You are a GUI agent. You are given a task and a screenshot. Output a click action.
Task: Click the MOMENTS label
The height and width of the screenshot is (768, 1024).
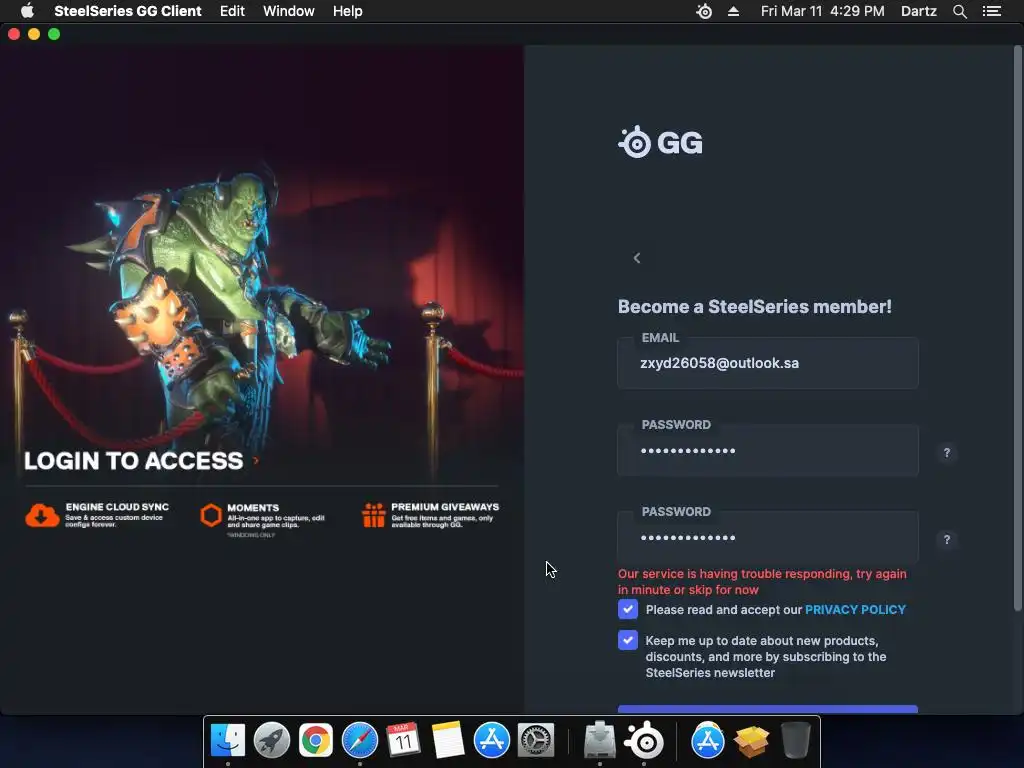tap(253, 507)
